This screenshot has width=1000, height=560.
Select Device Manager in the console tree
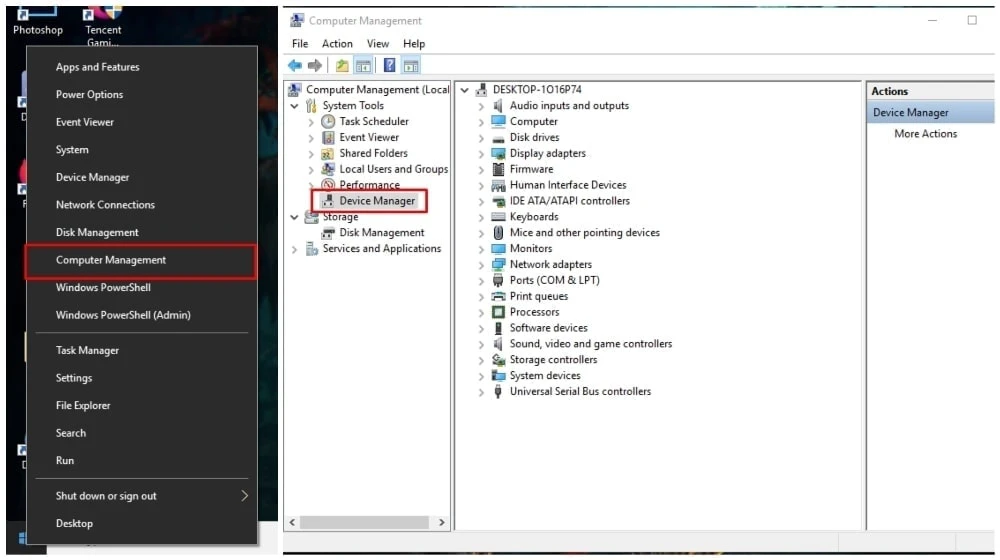[377, 201]
